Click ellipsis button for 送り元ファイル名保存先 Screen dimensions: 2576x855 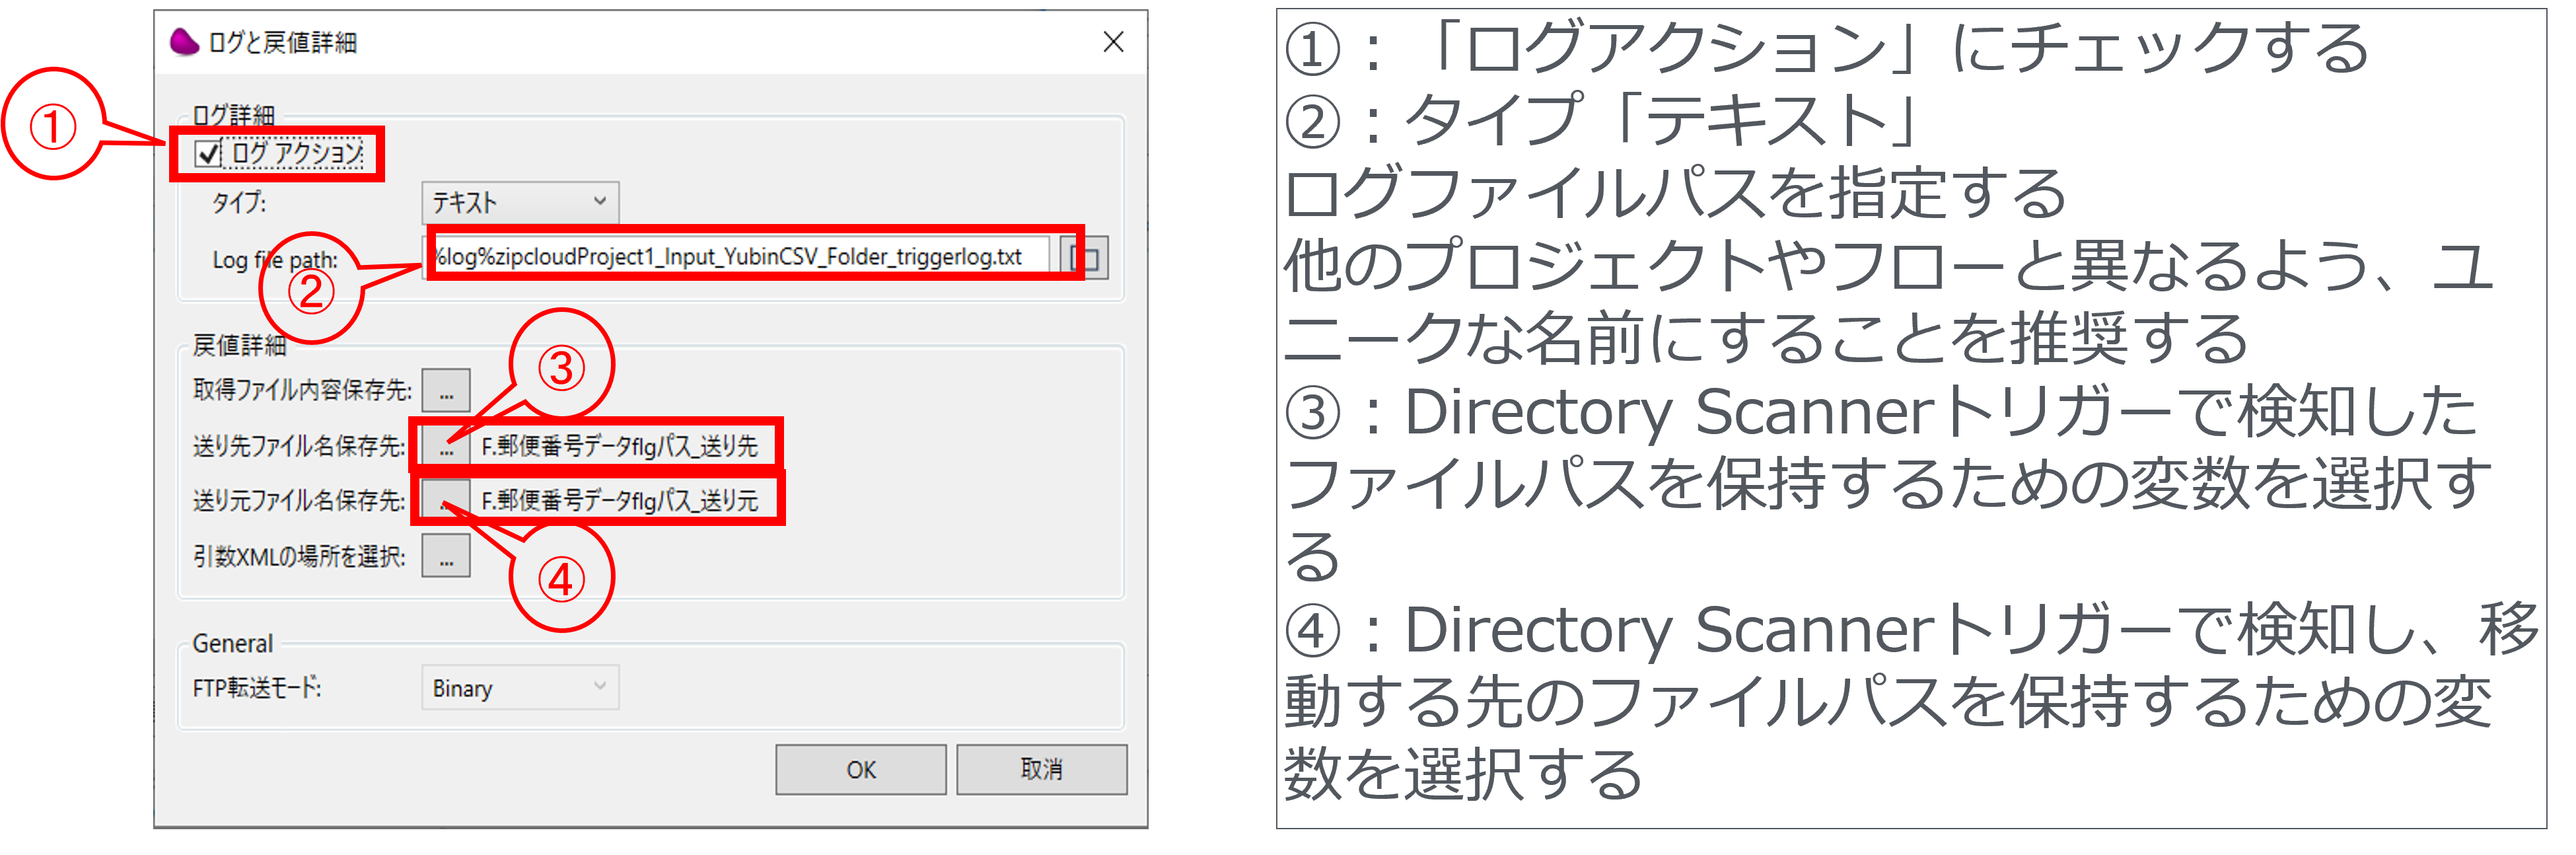coord(446,500)
